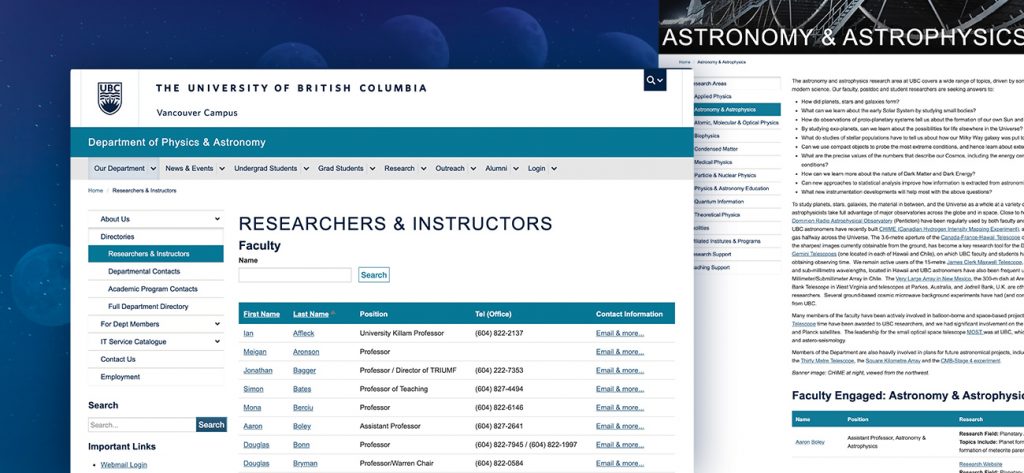
Task: Sort table by First Name header
Action: pos(261,314)
